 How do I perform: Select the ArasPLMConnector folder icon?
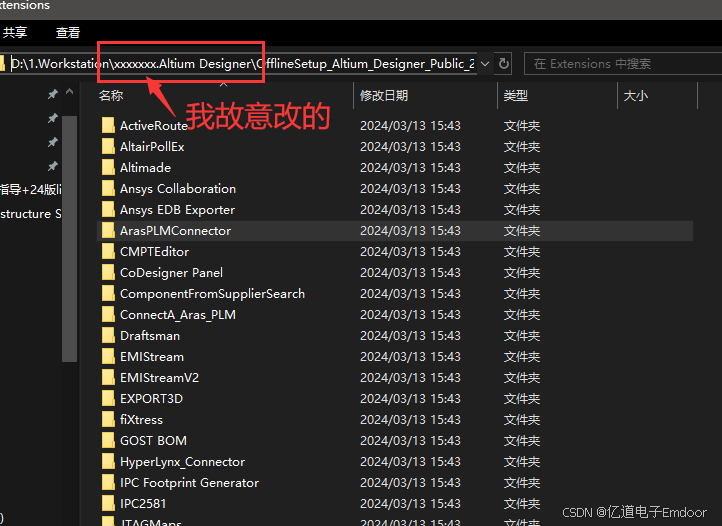[x=108, y=231]
